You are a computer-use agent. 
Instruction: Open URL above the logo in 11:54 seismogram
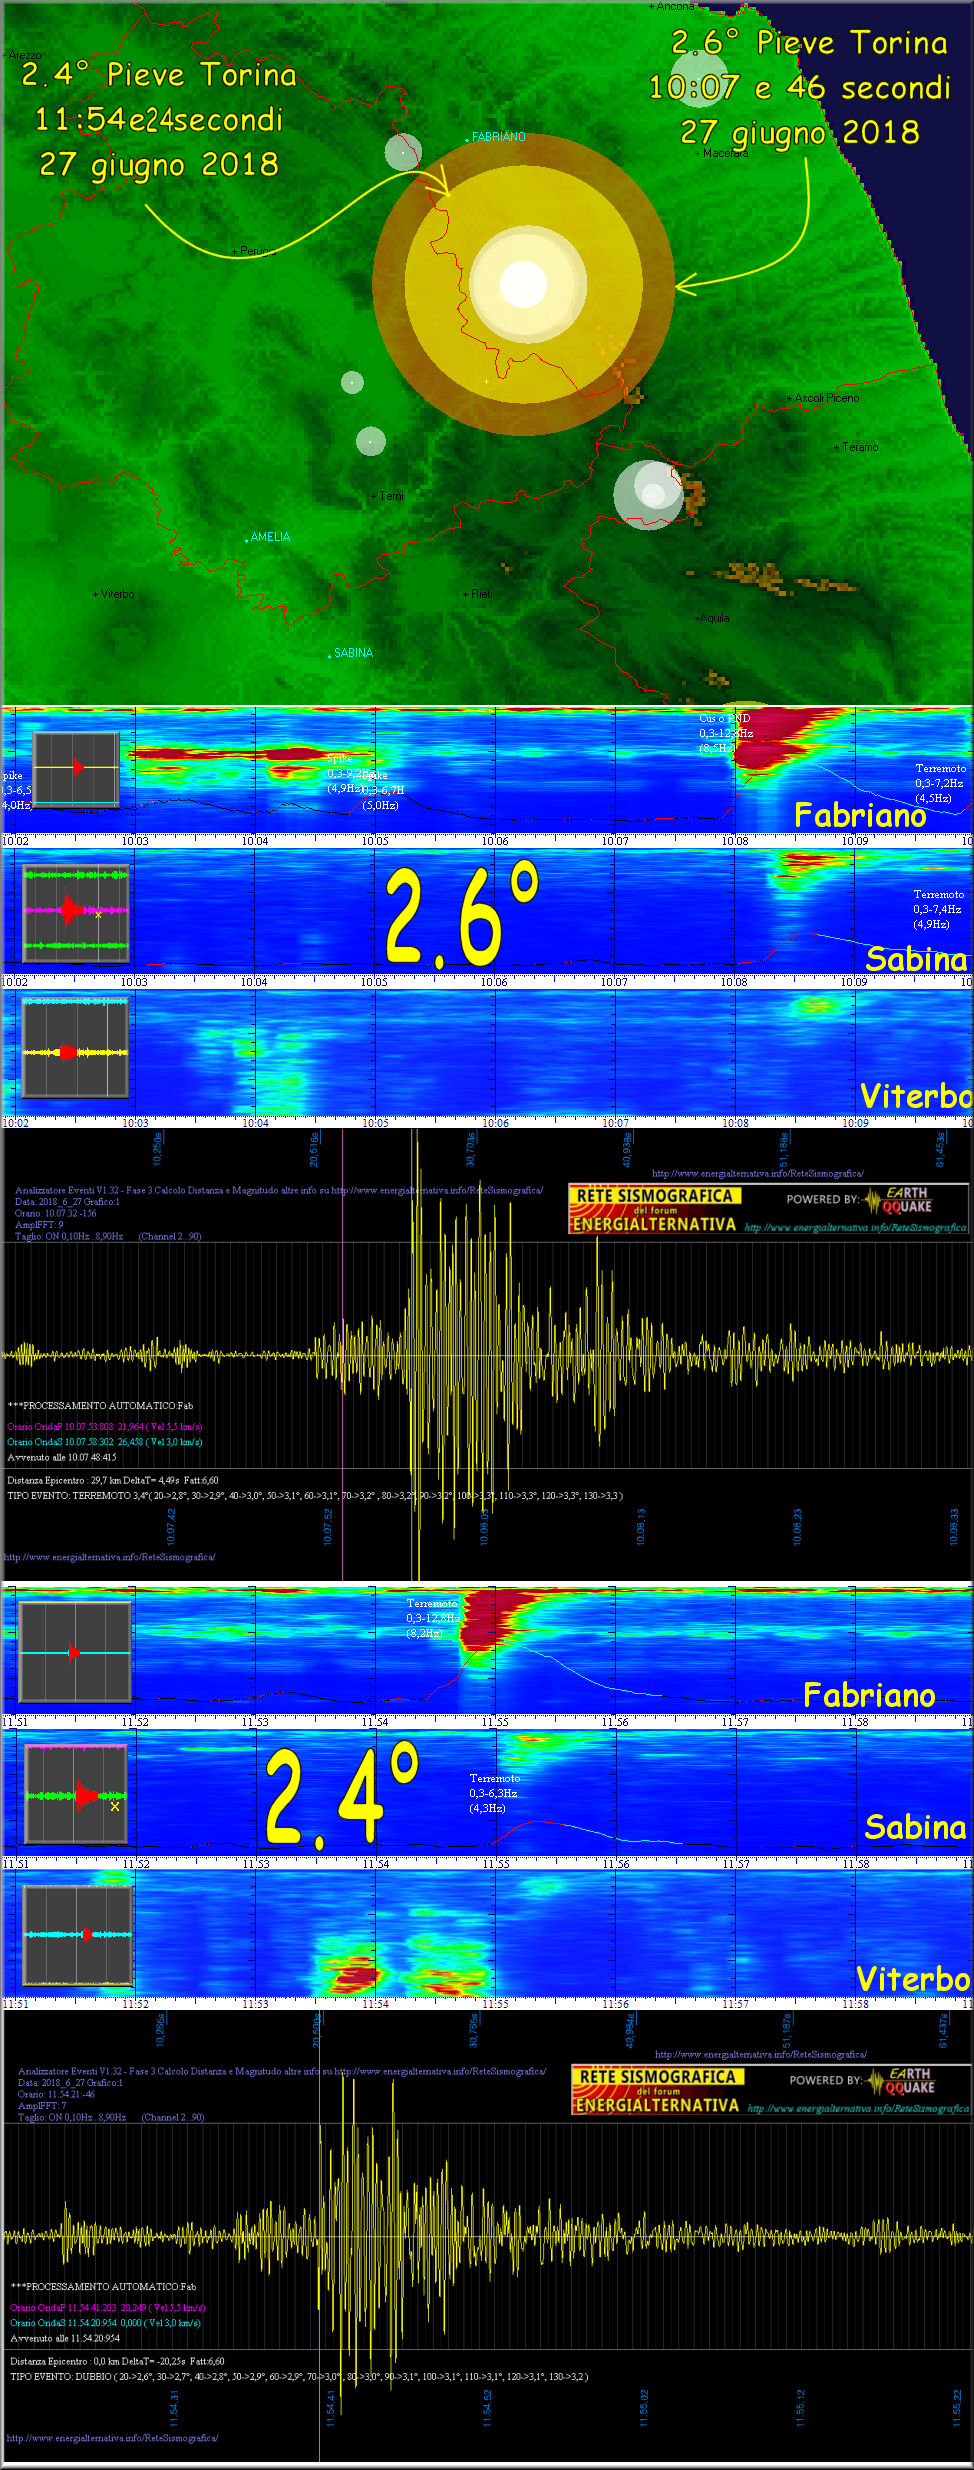[x=761, y=2054]
